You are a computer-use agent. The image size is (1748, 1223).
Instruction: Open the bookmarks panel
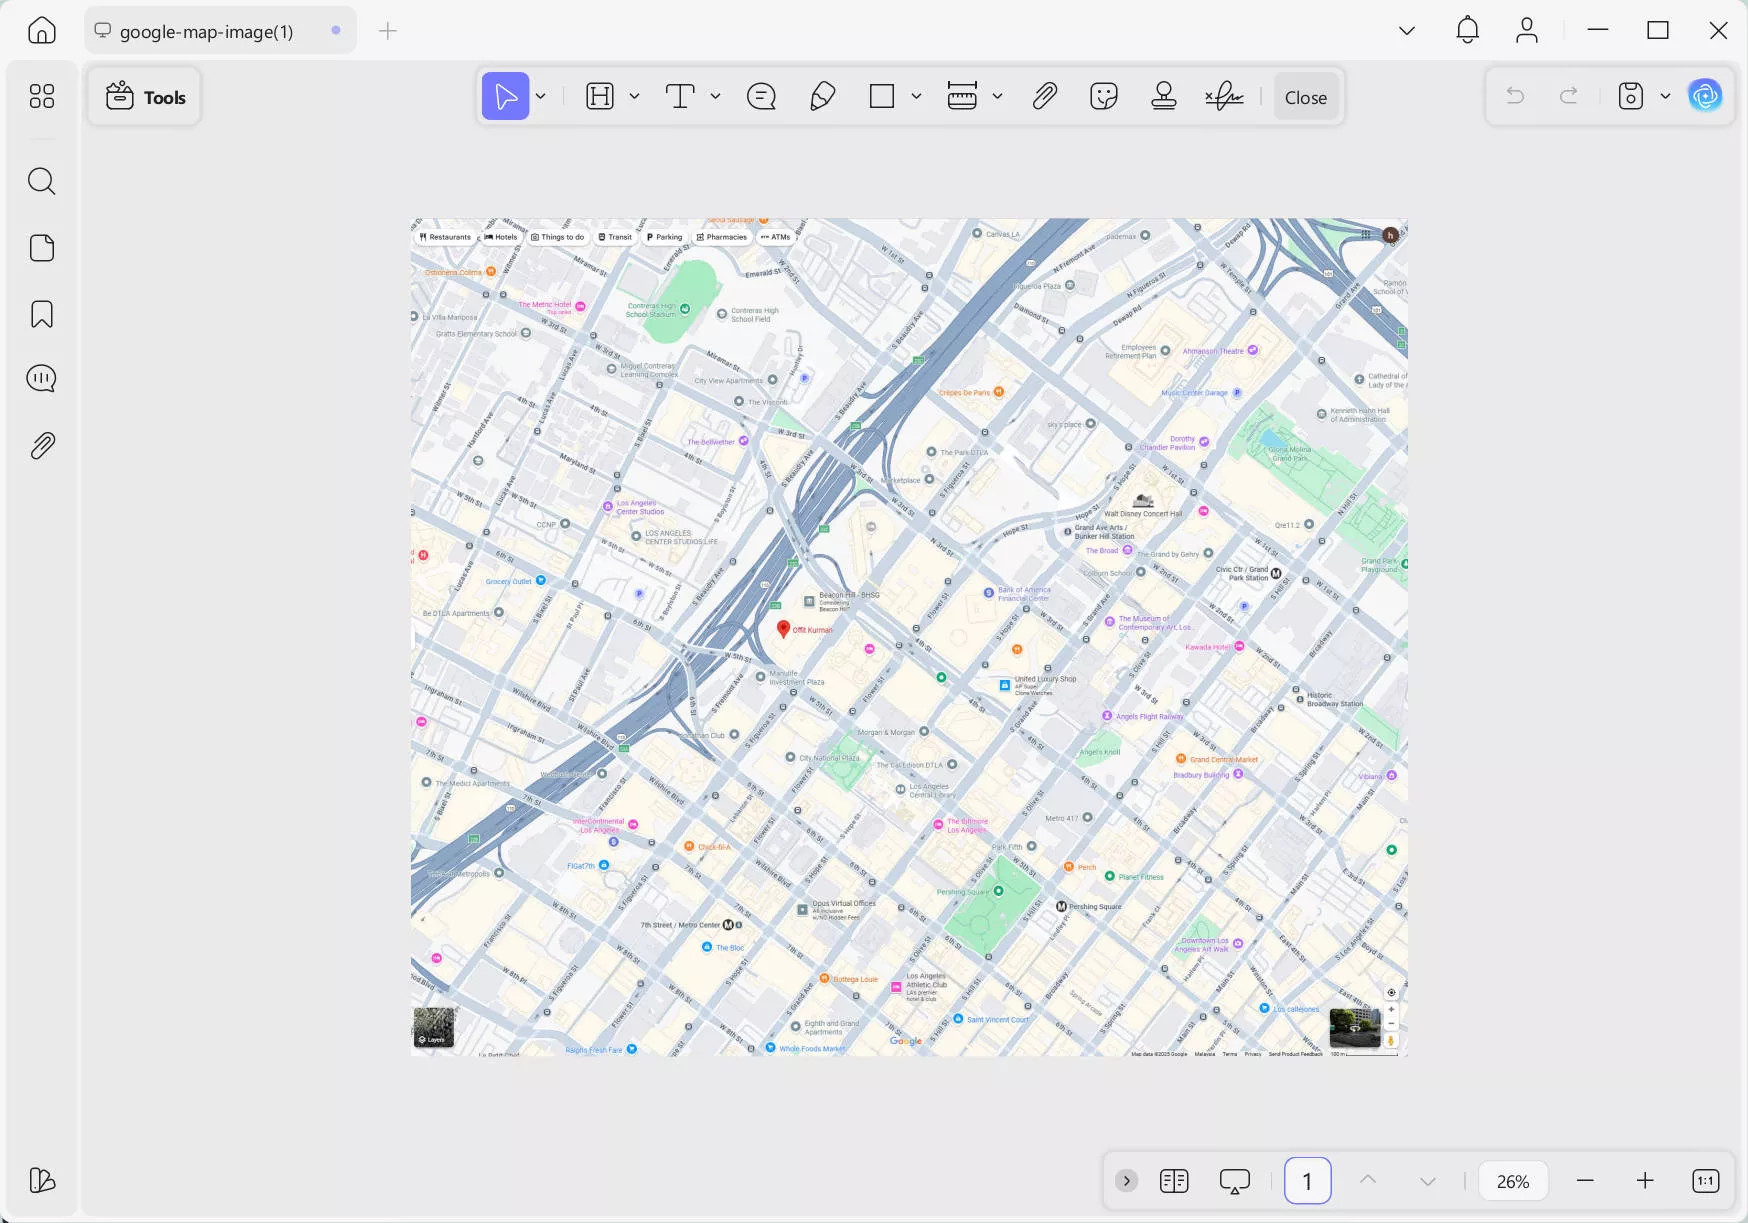pyautogui.click(x=42, y=314)
